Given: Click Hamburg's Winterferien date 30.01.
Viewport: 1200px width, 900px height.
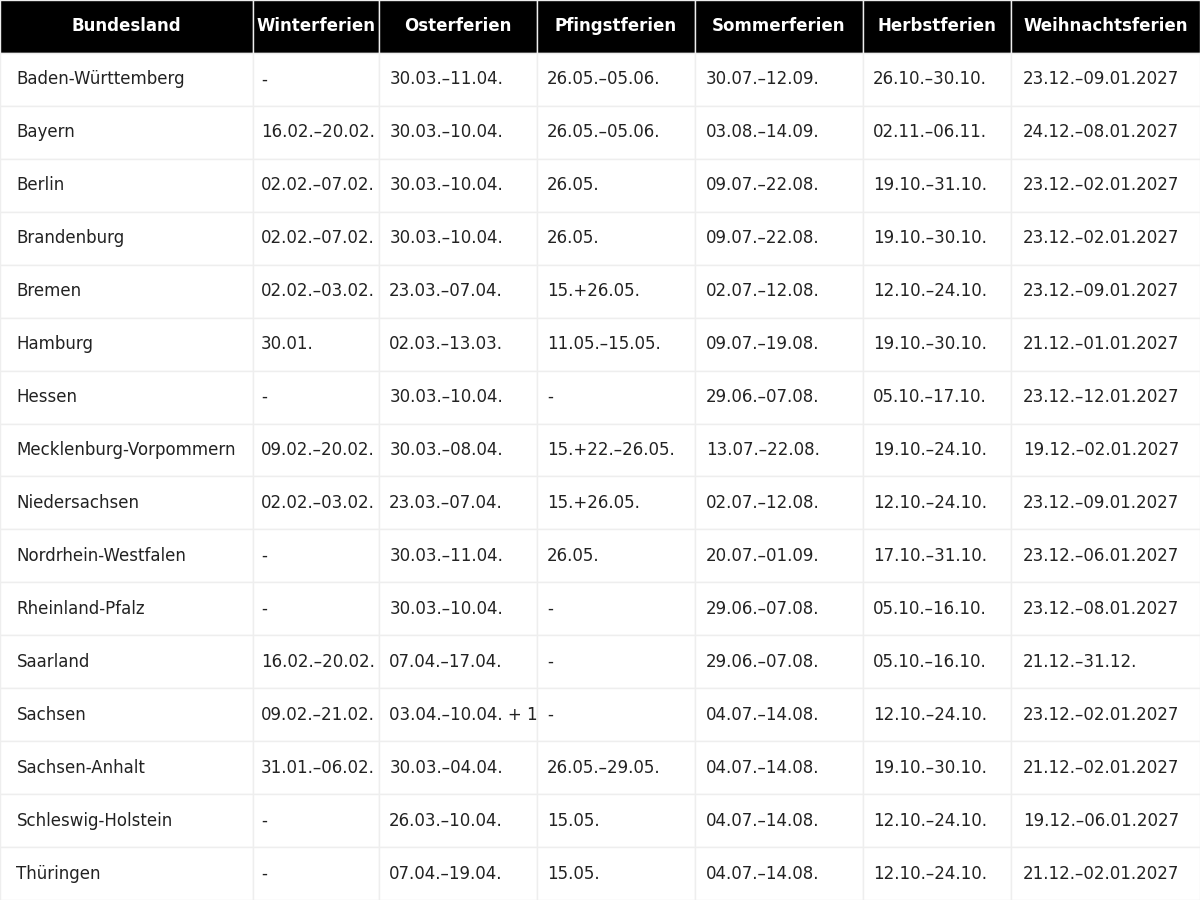Looking at the screenshot, I should point(287,344).
